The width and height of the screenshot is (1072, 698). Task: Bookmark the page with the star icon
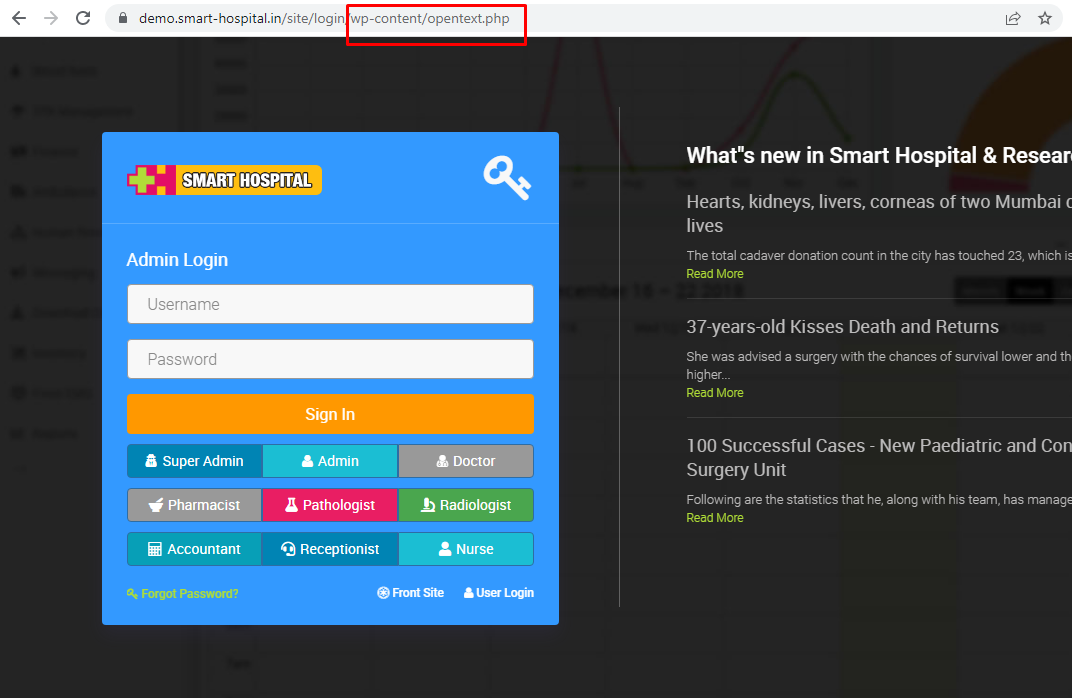click(x=1045, y=18)
